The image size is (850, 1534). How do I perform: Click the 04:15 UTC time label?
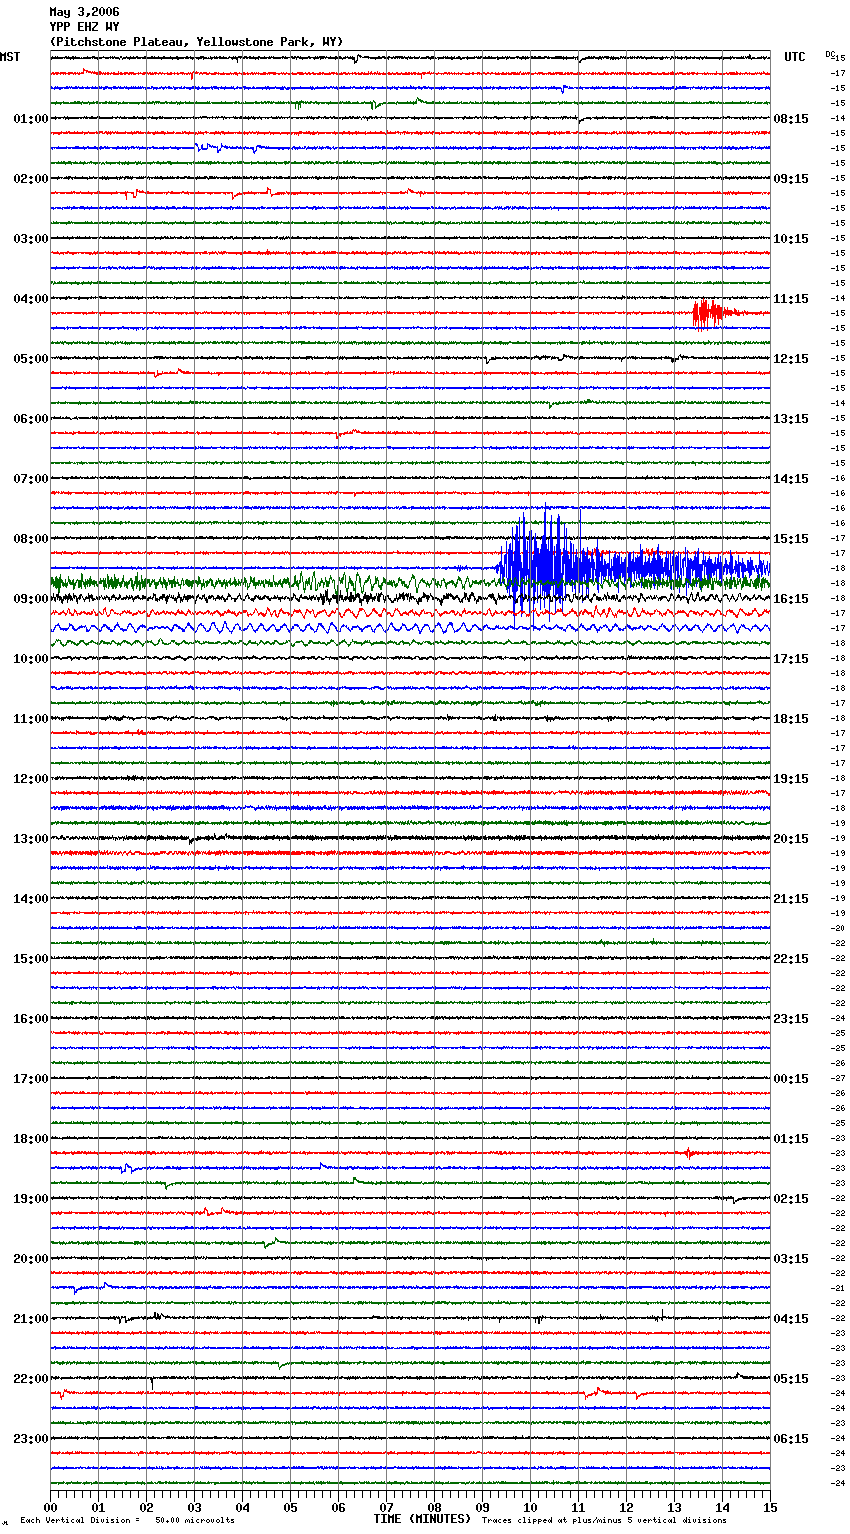(x=791, y=1319)
